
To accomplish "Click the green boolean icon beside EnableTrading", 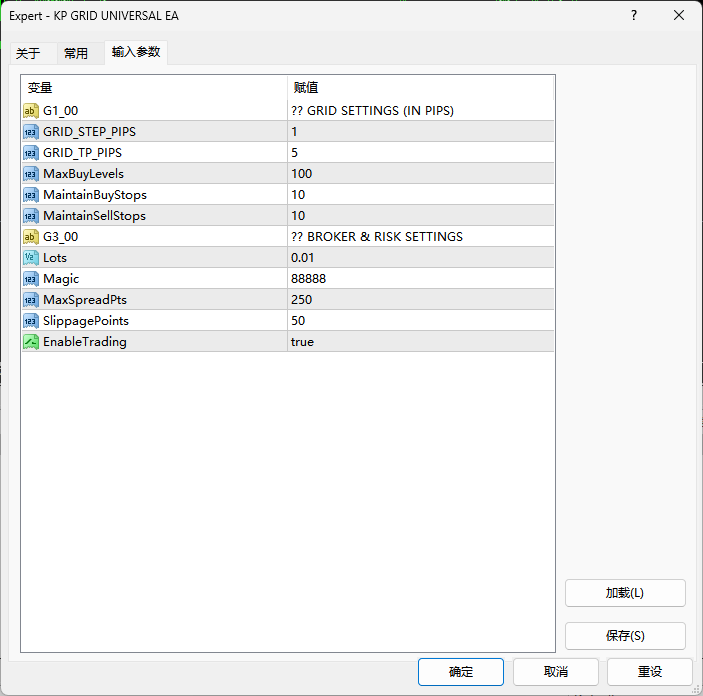I will [31, 342].
